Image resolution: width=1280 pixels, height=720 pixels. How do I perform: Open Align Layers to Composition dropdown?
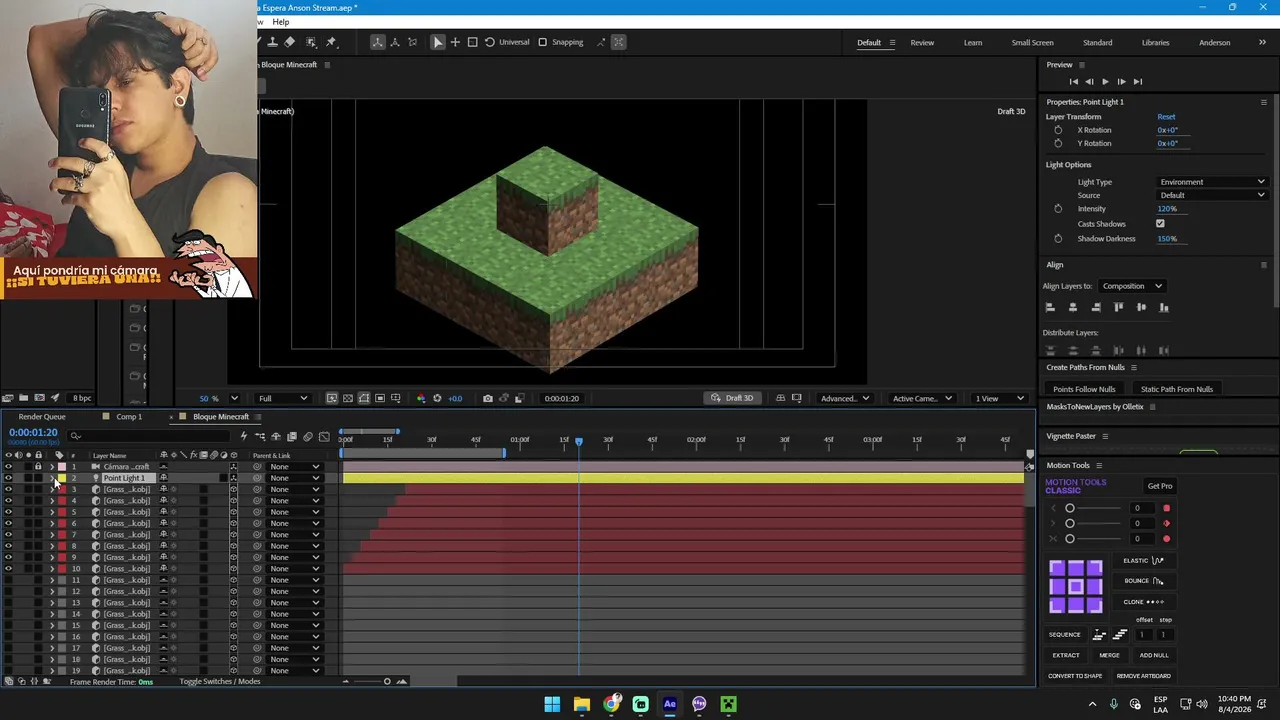point(1132,286)
